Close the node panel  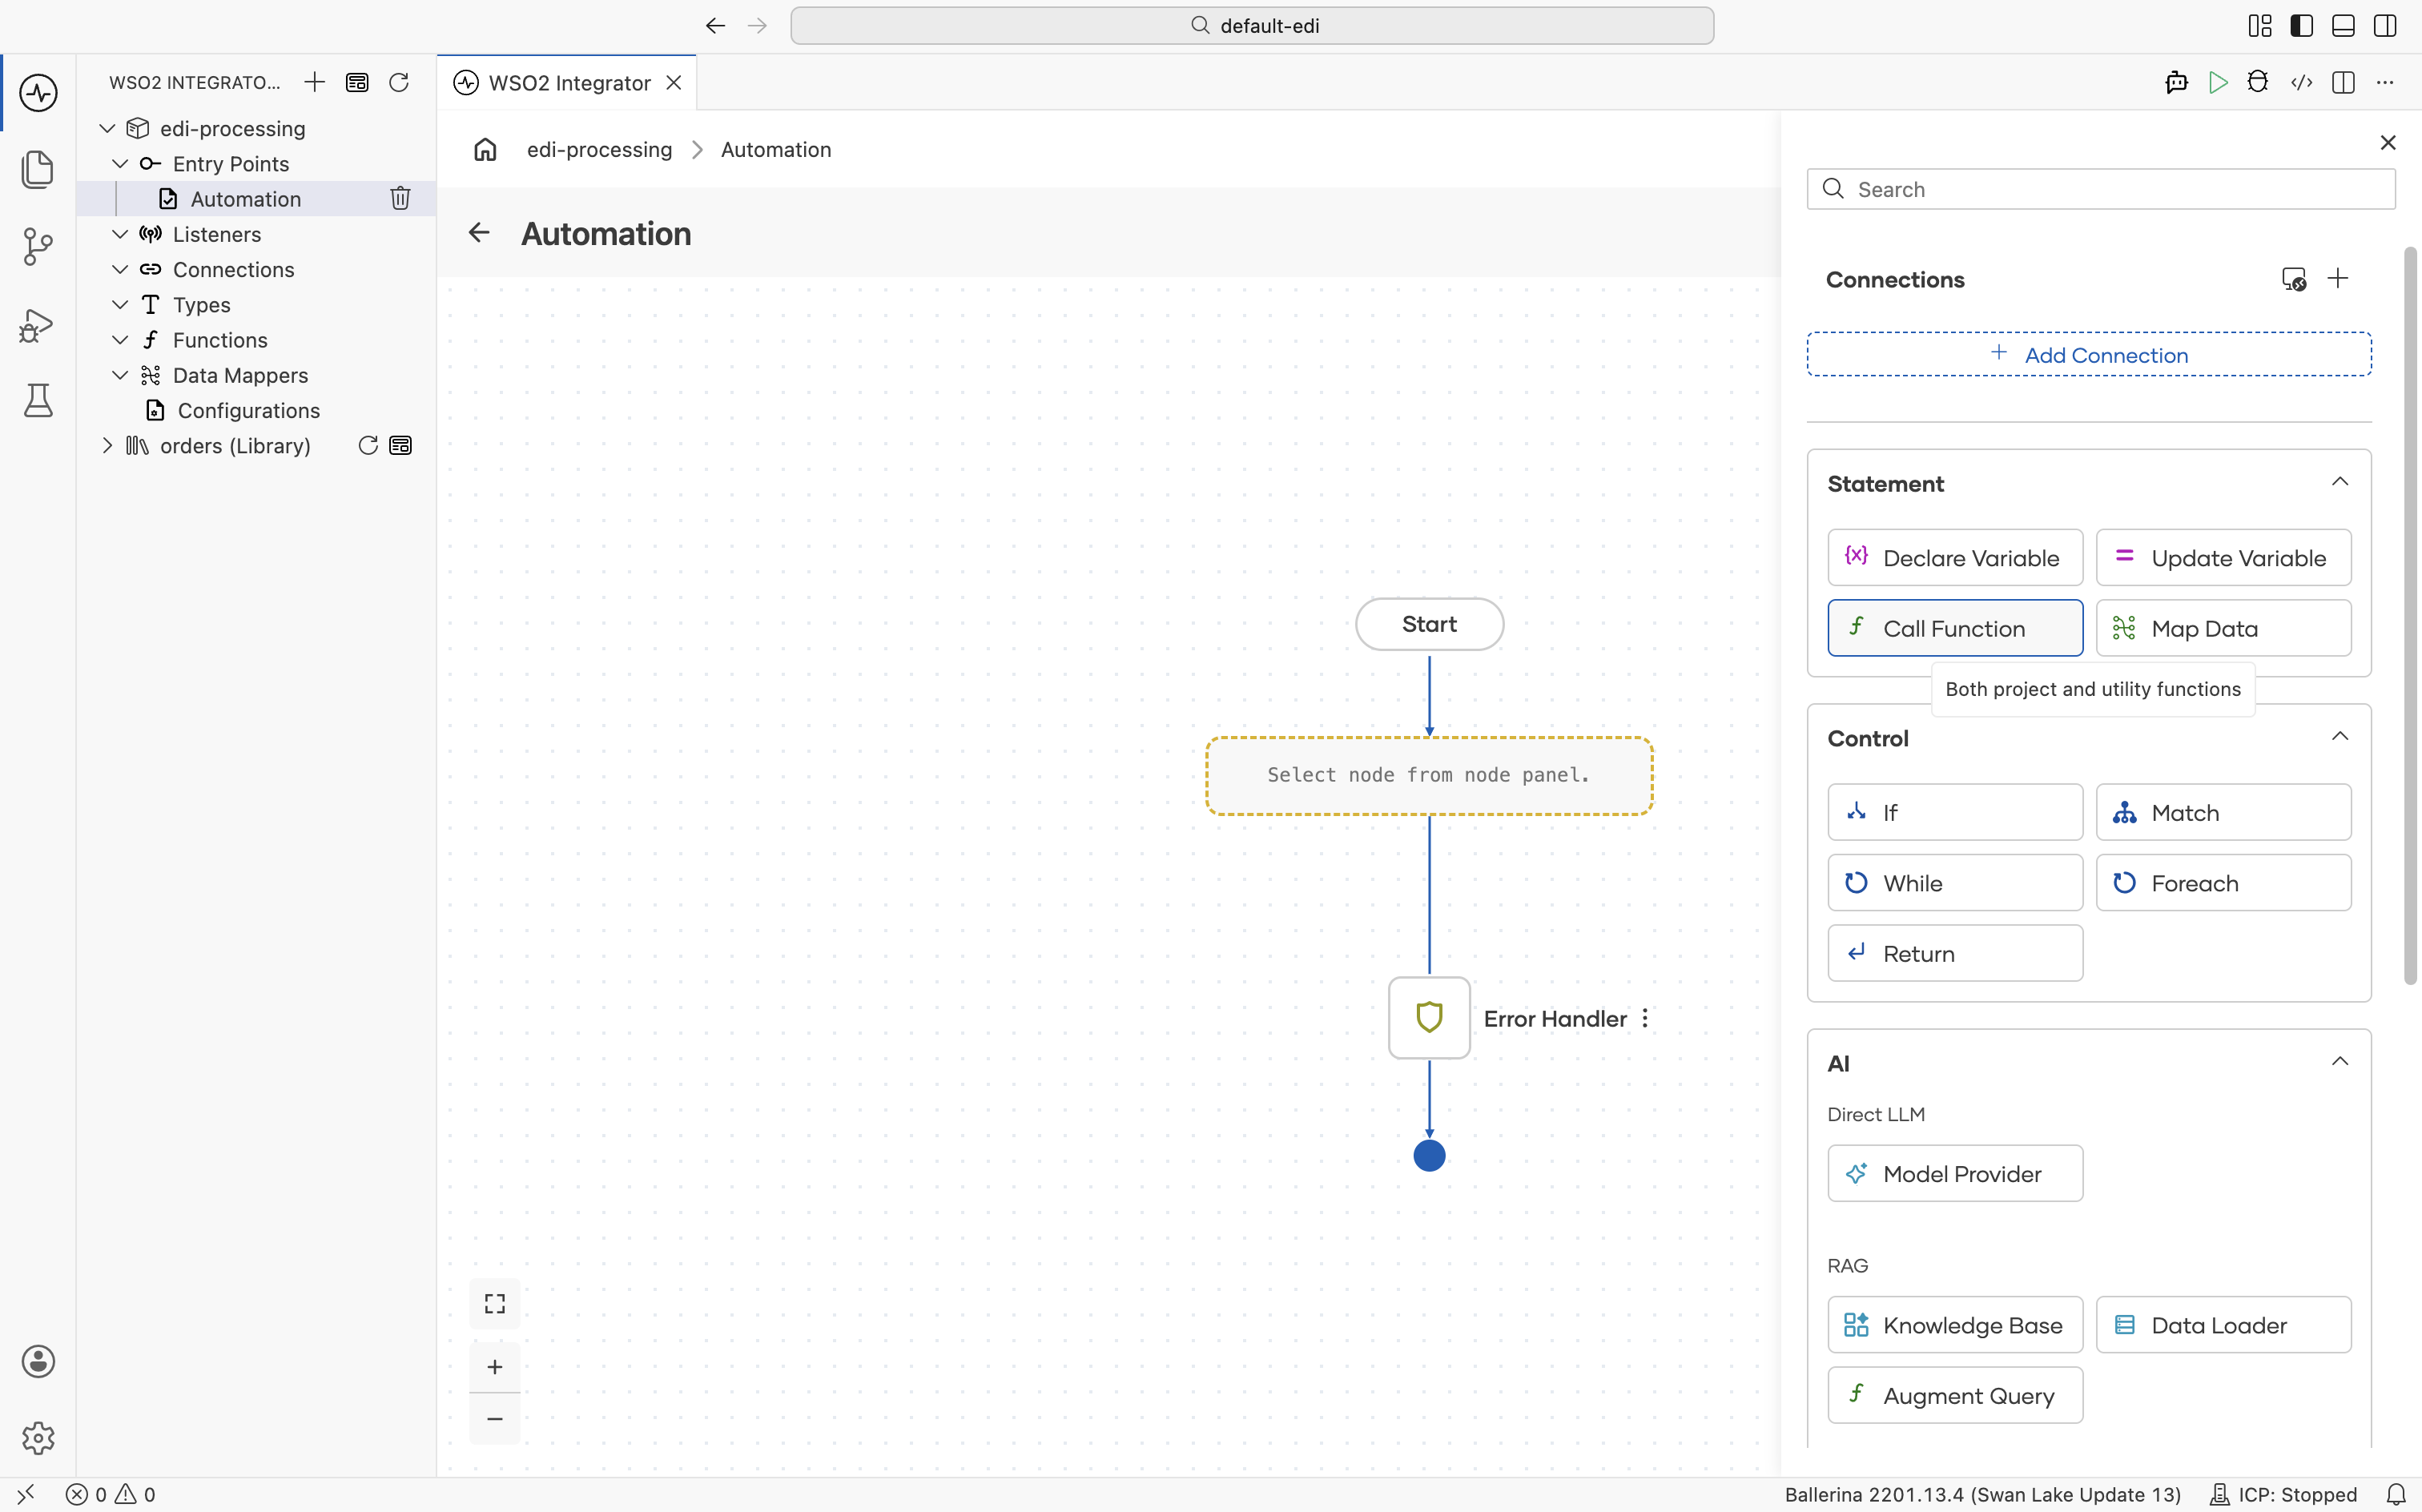(2388, 143)
